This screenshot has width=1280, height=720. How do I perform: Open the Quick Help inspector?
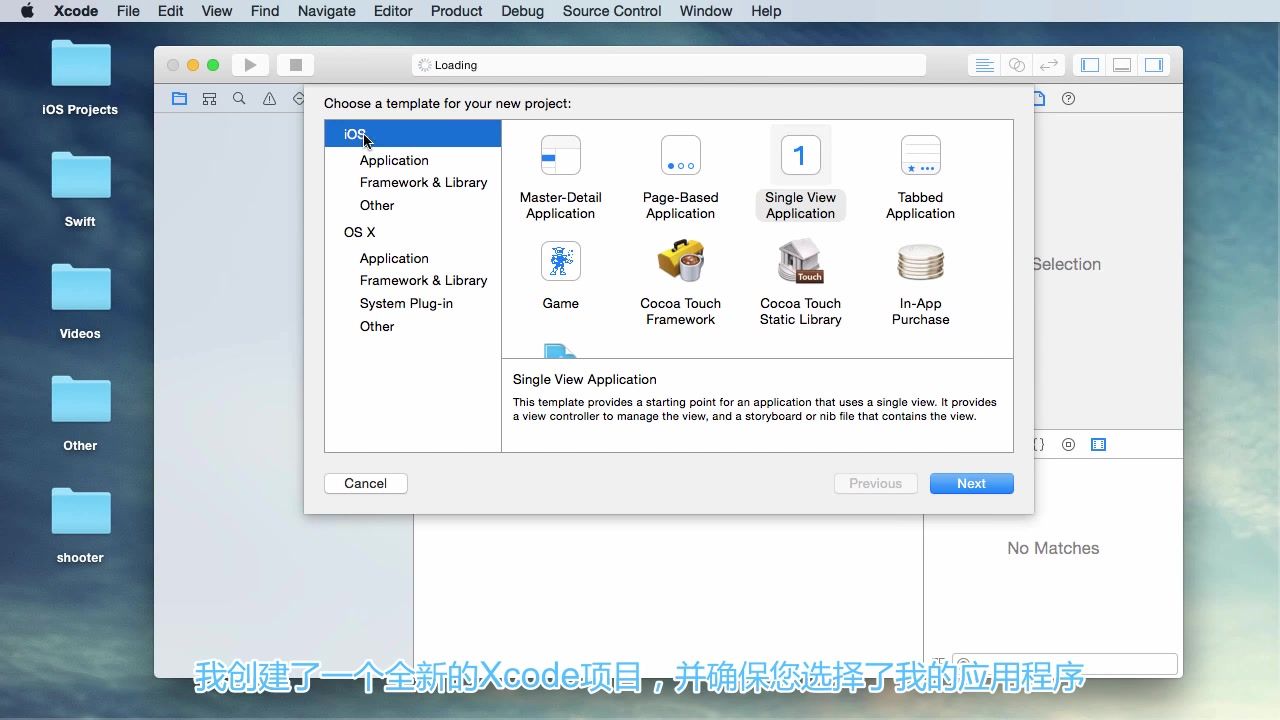[1068, 99]
